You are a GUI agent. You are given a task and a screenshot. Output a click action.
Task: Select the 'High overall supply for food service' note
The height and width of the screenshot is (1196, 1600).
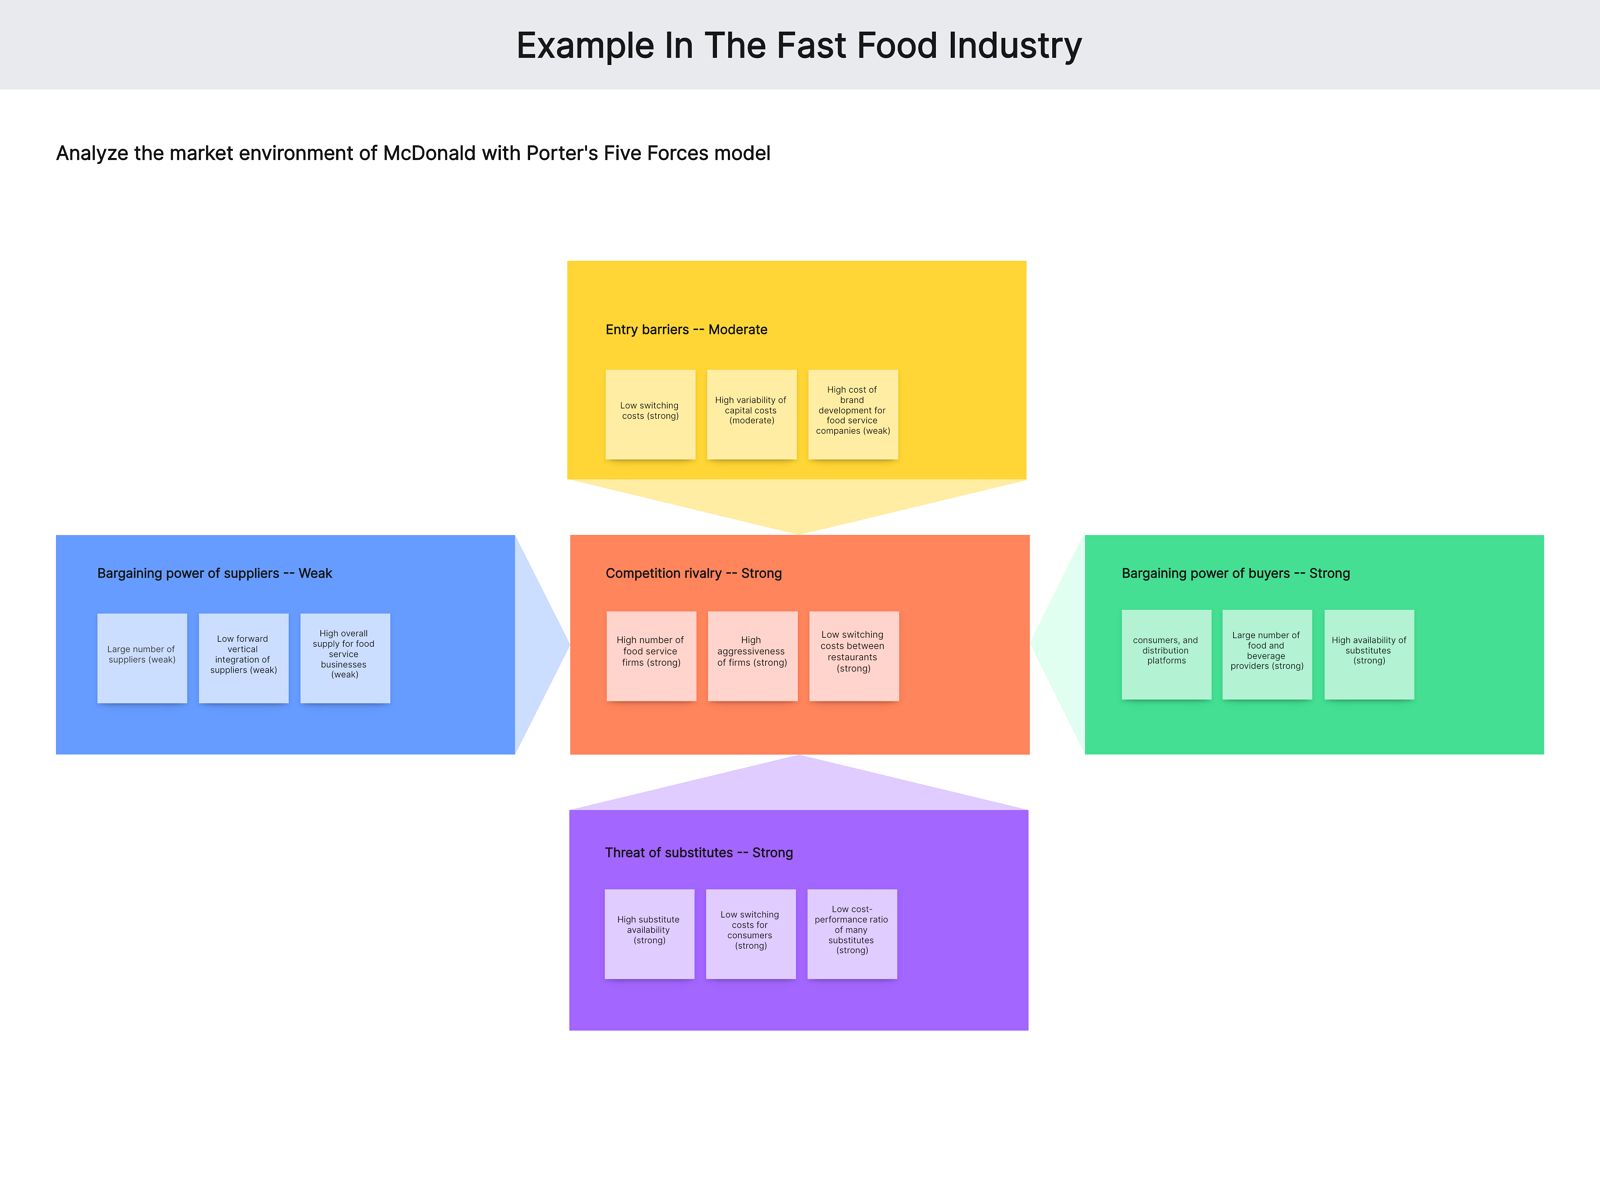point(345,658)
